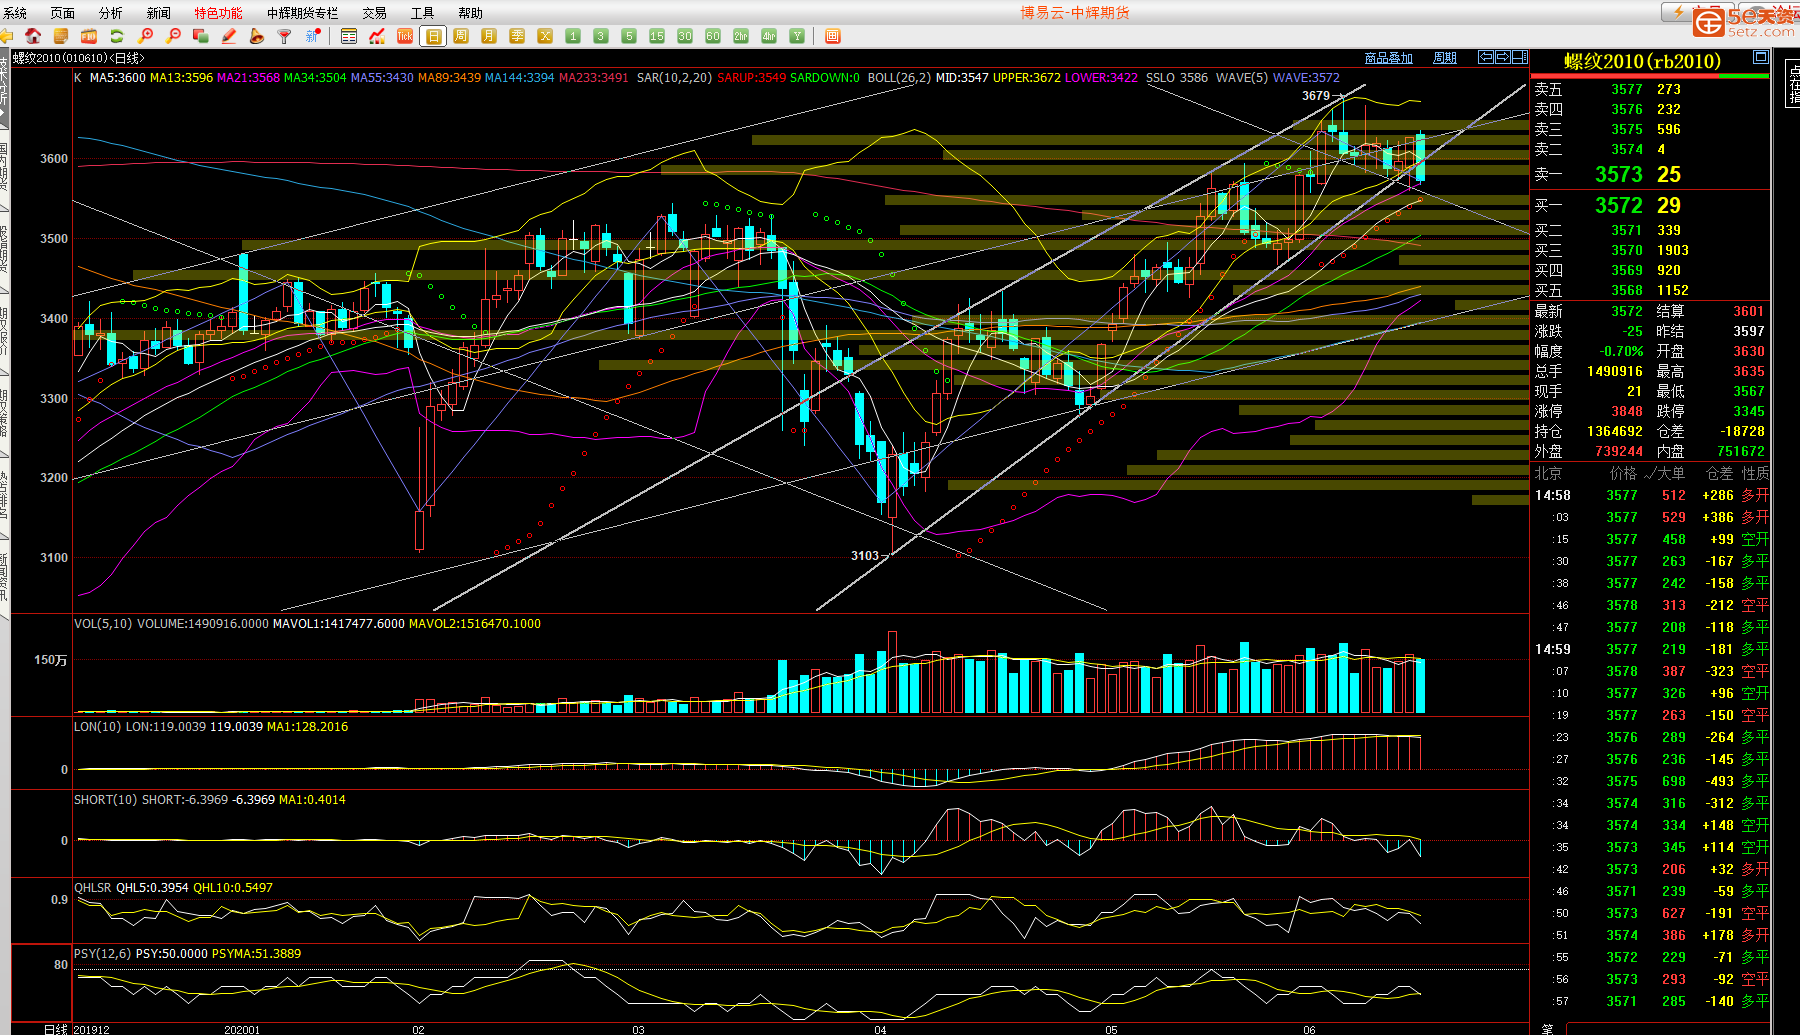
Task: Click the 3679 high price marker
Action: (1316, 96)
